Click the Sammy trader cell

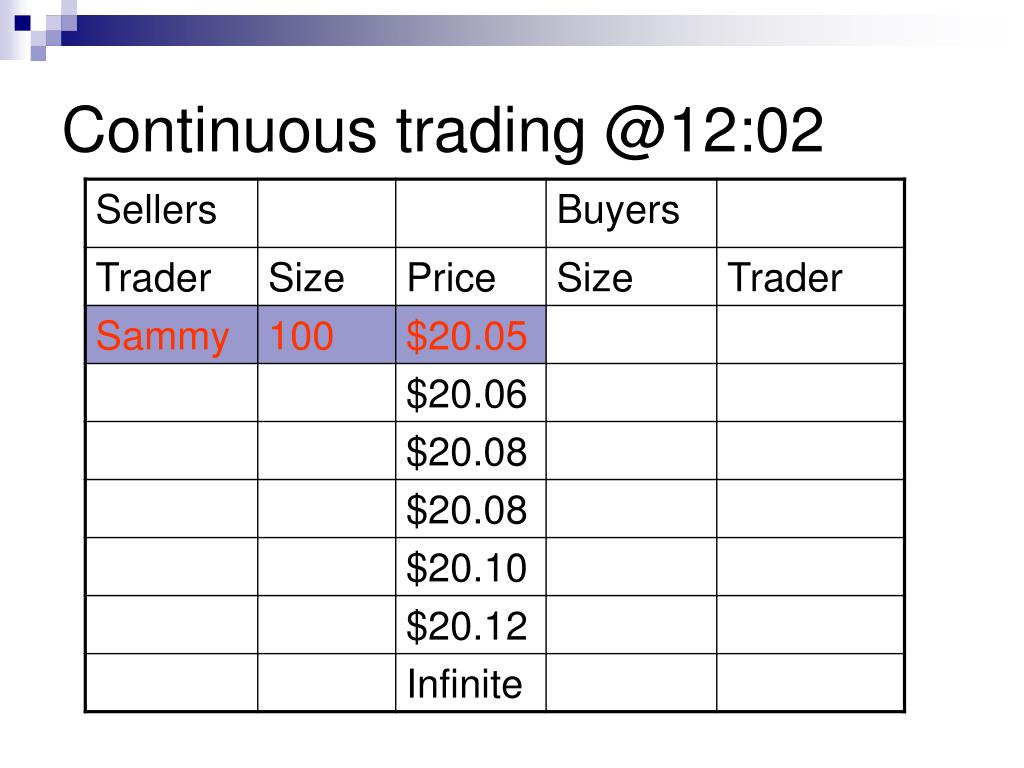(x=172, y=334)
